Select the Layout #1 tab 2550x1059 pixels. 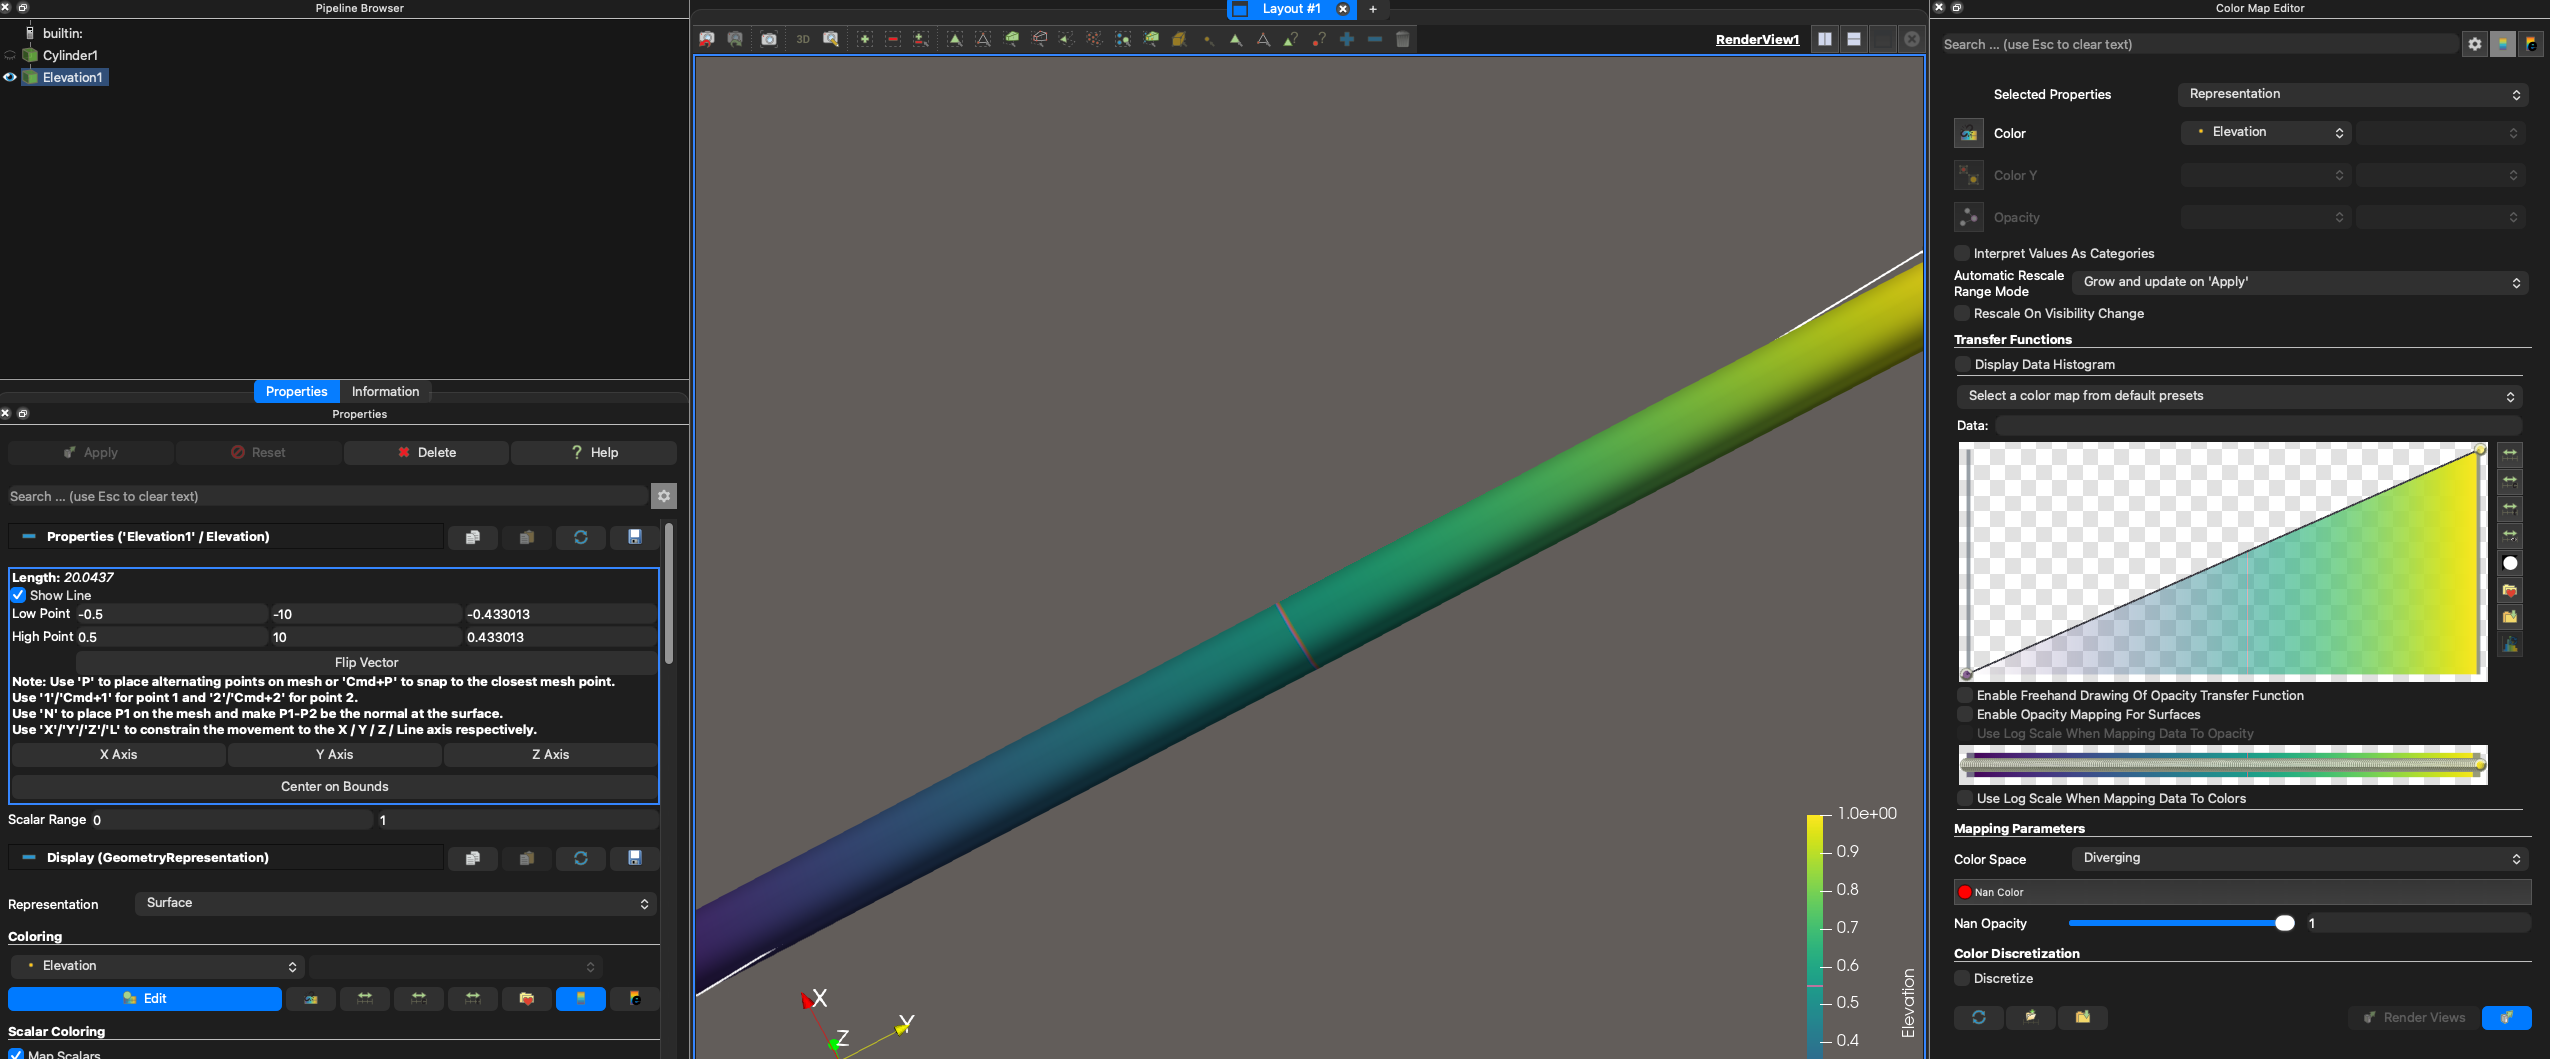[x=1292, y=9]
